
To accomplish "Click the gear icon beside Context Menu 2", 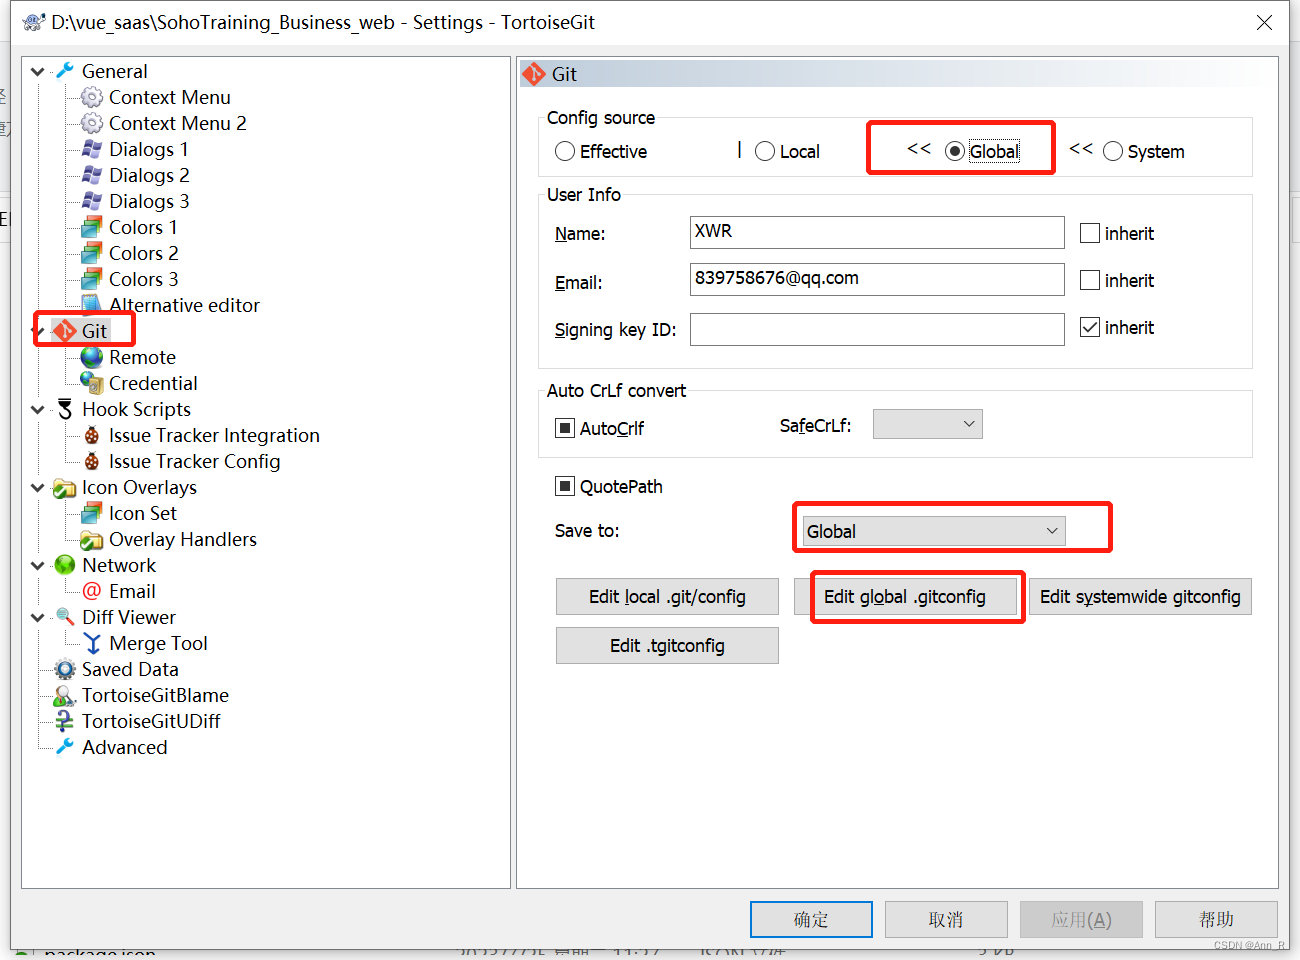I will (x=92, y=123).
